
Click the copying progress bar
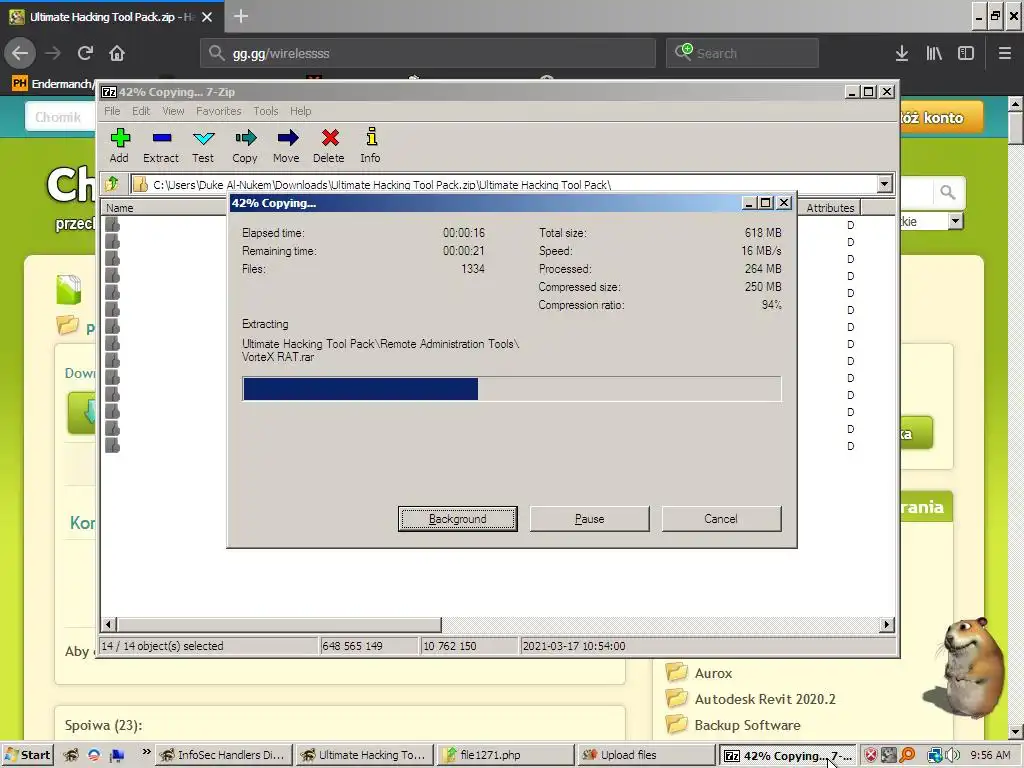pos(512,389)
